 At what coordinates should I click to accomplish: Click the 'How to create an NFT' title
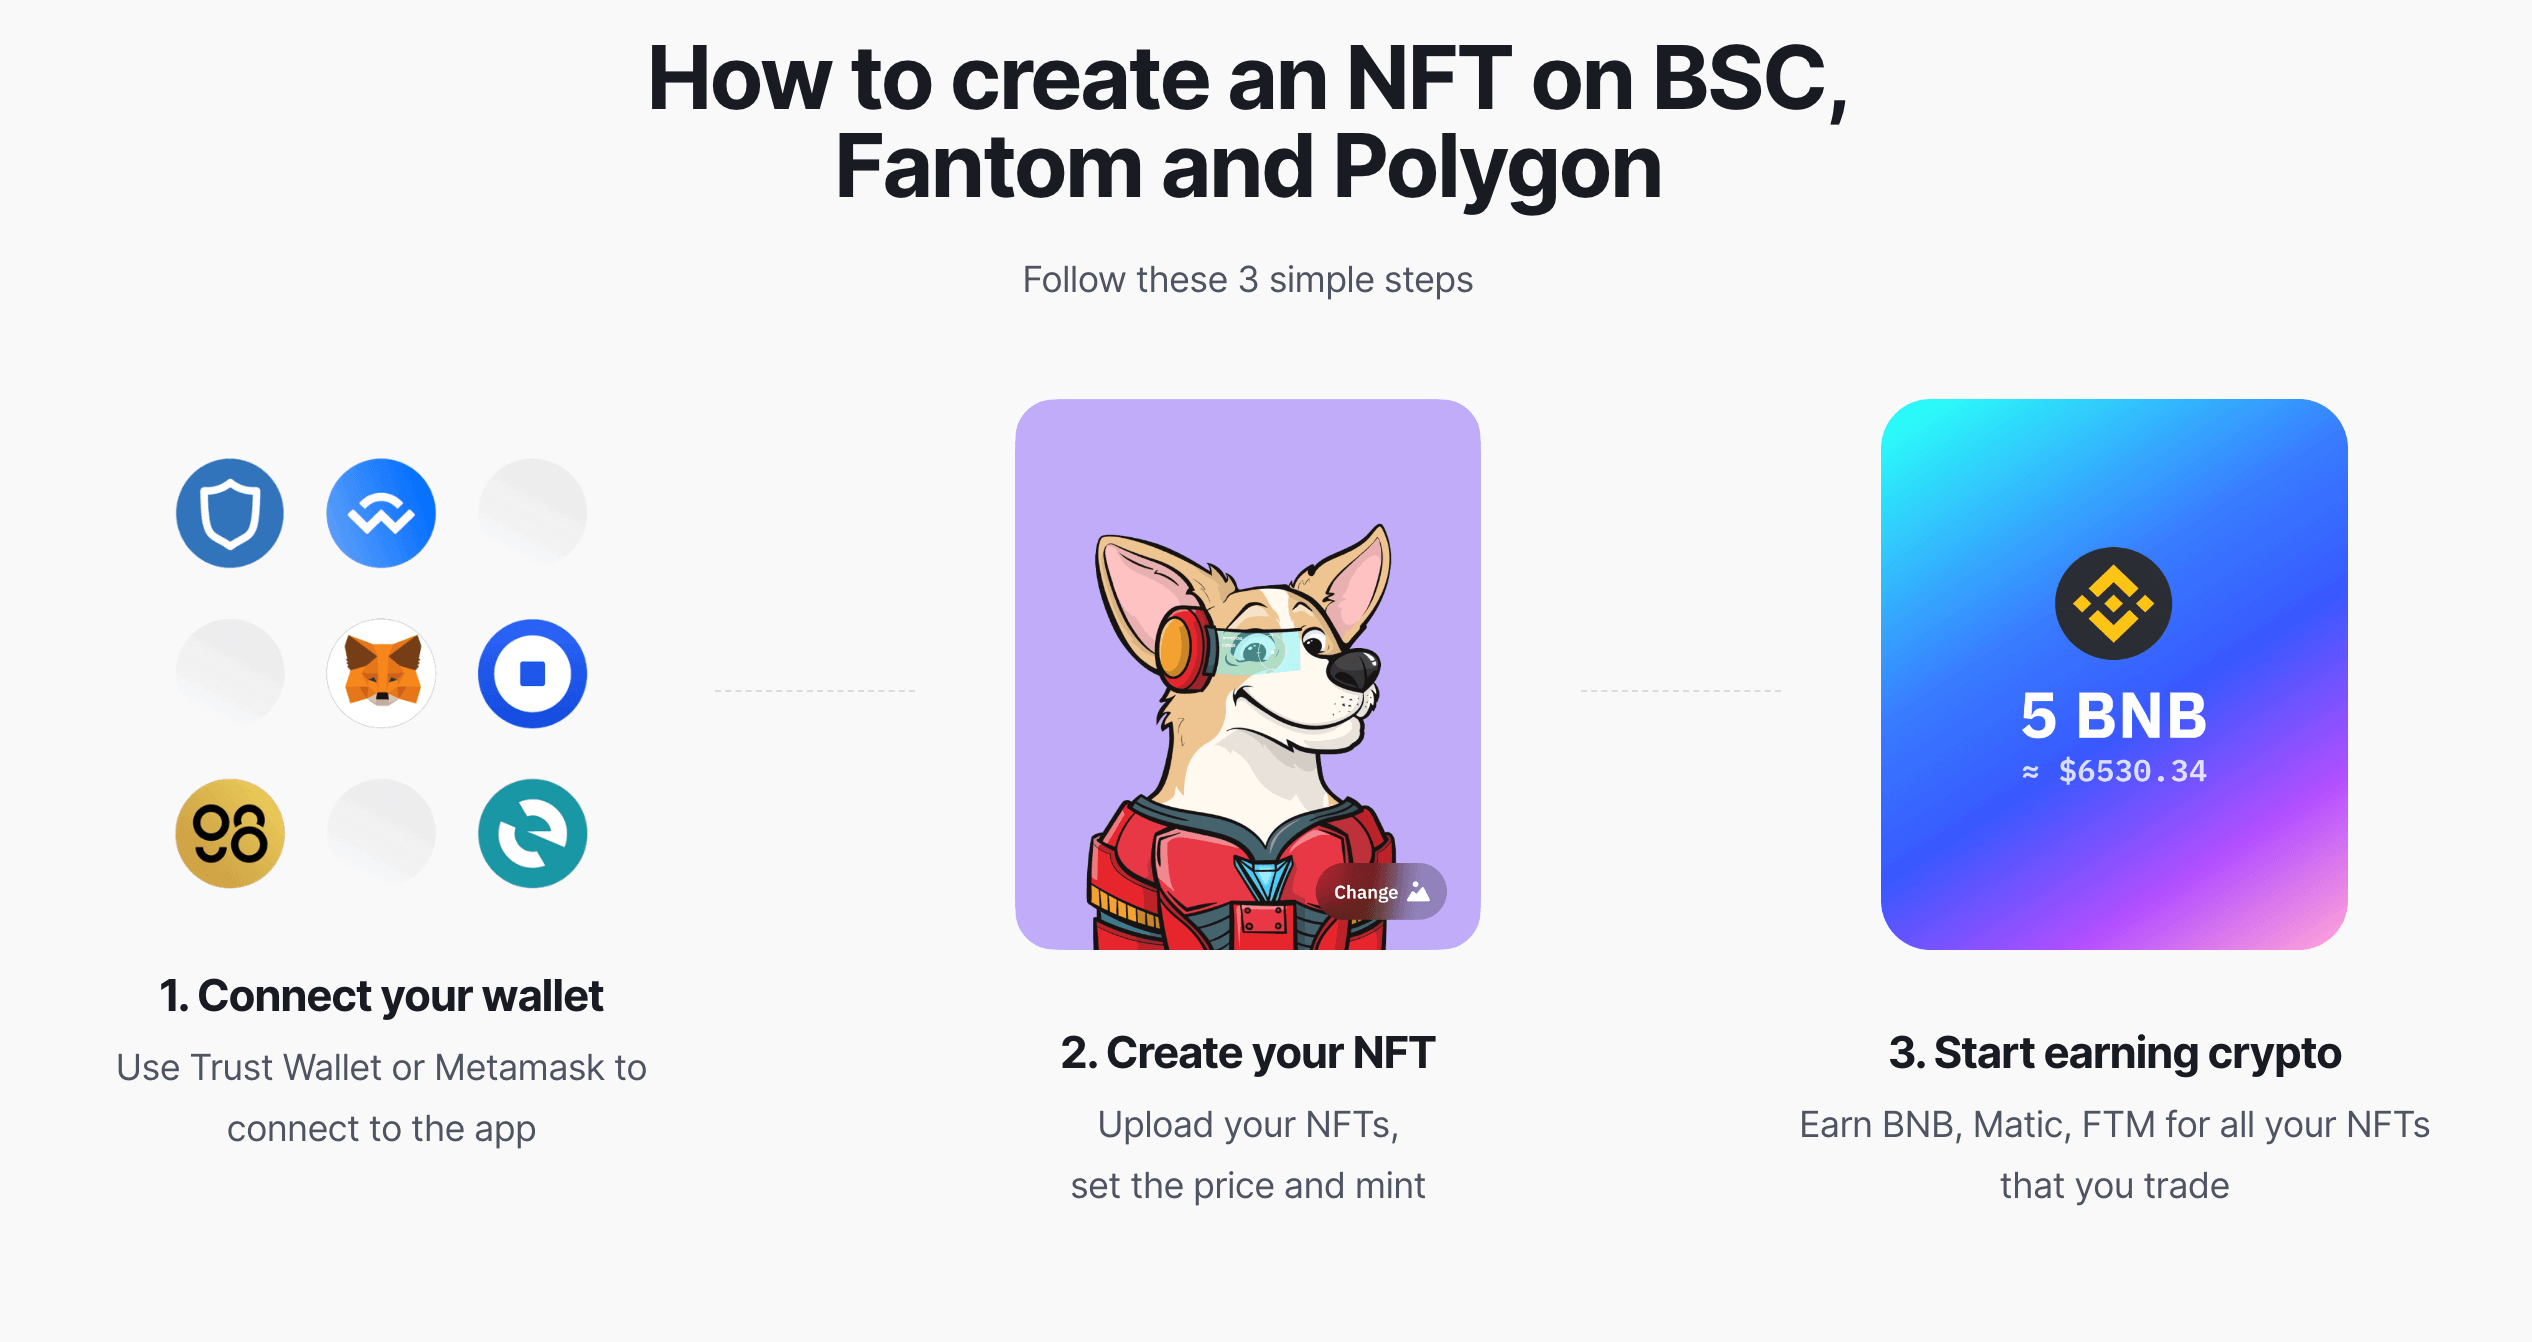(1247, 122)
